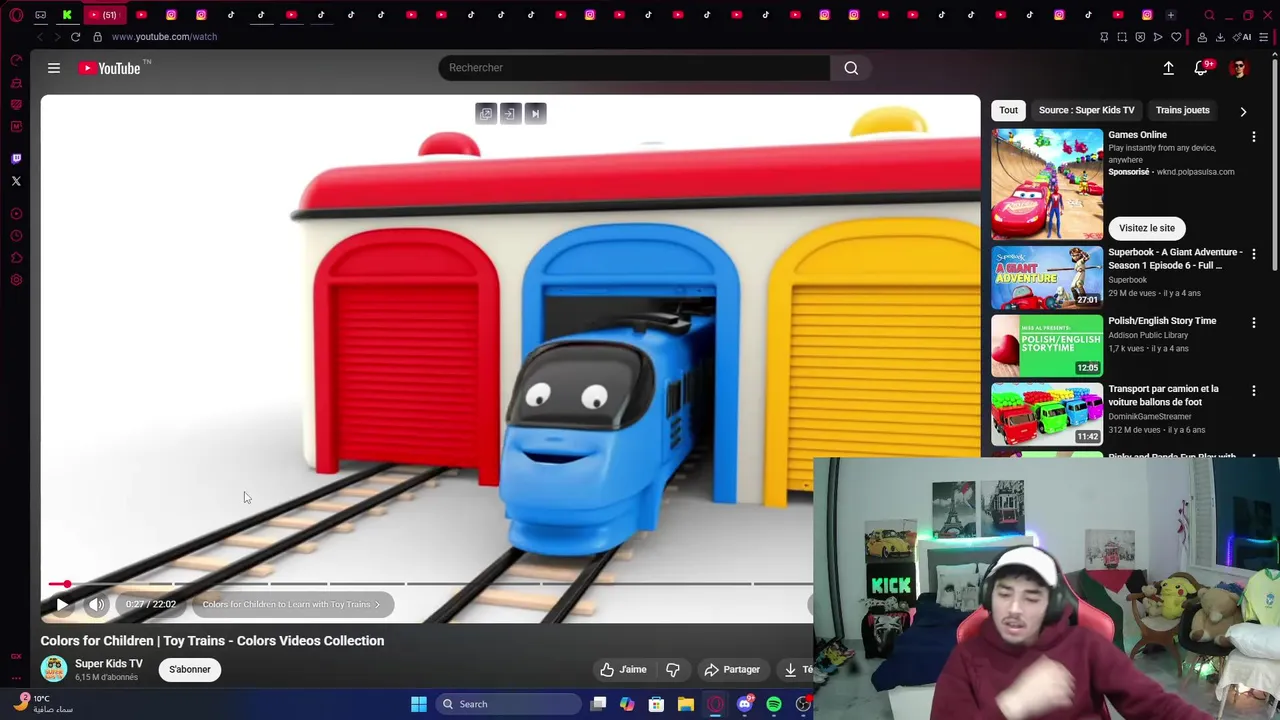Open YouTube notifications bell

tap(1201, 68)
